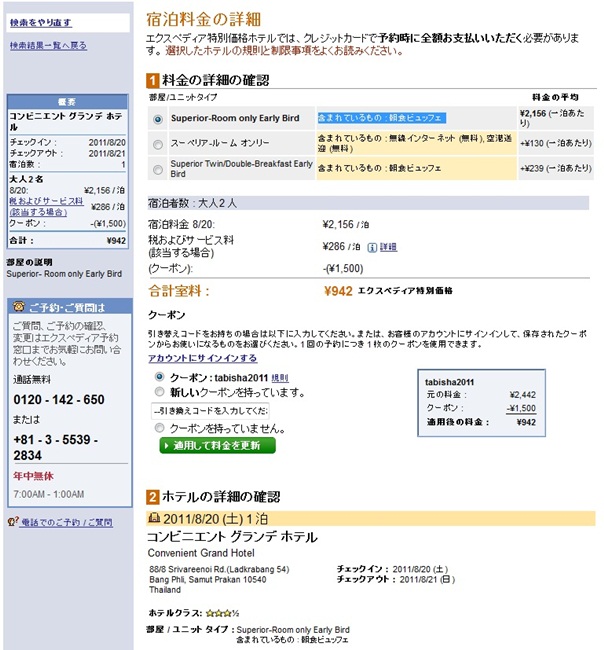
Task: Click +¥130 (一泊あたり) price cell
Action: point(555,143)
